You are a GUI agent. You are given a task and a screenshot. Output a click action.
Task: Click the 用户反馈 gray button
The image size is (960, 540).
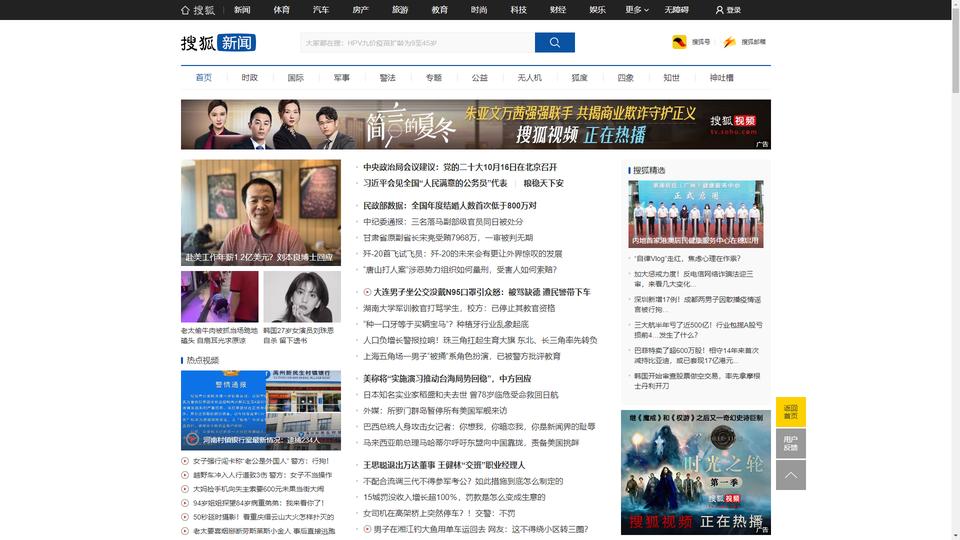pyautogui.click(x=791, y=443)
